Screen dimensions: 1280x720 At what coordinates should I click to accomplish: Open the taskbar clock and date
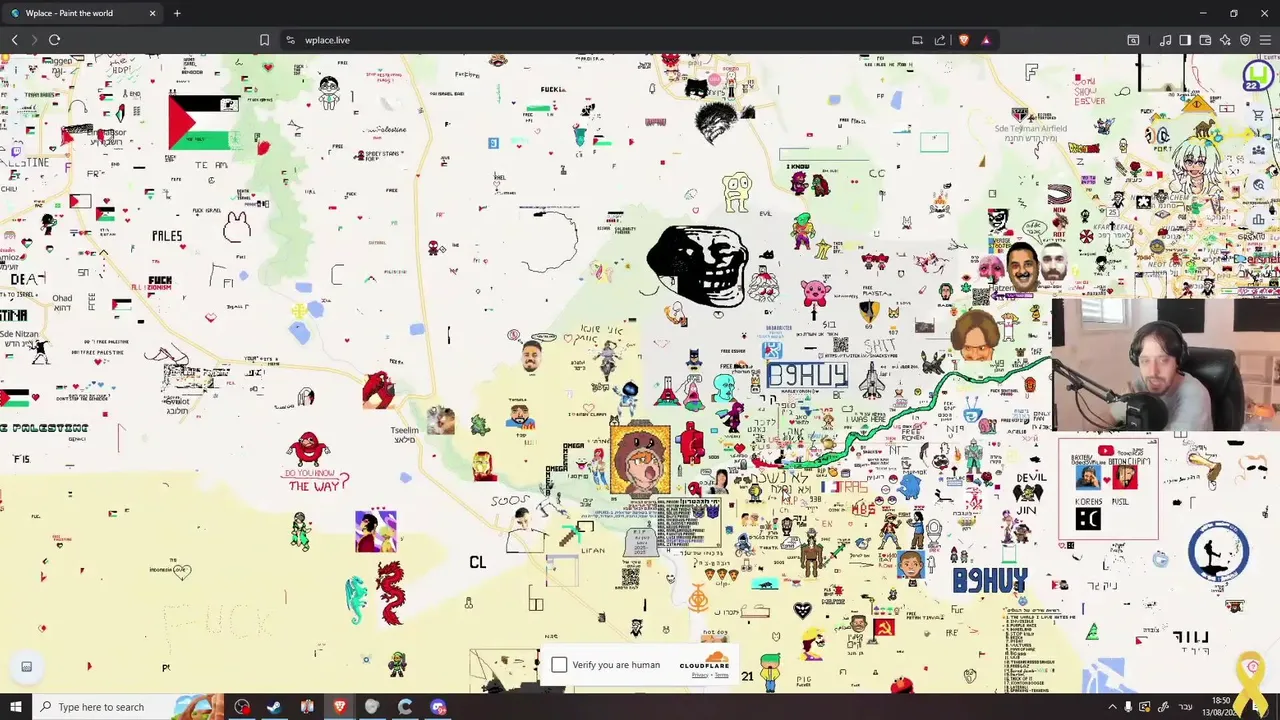tap(1221, 707)
